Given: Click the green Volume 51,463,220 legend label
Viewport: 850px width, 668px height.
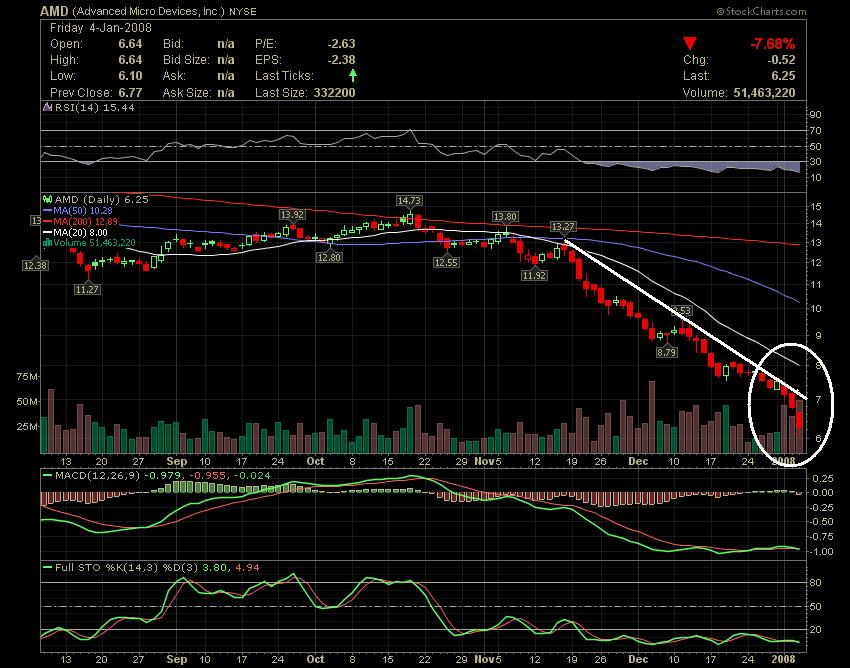Looking at the screenshot, I should point(94,242).
